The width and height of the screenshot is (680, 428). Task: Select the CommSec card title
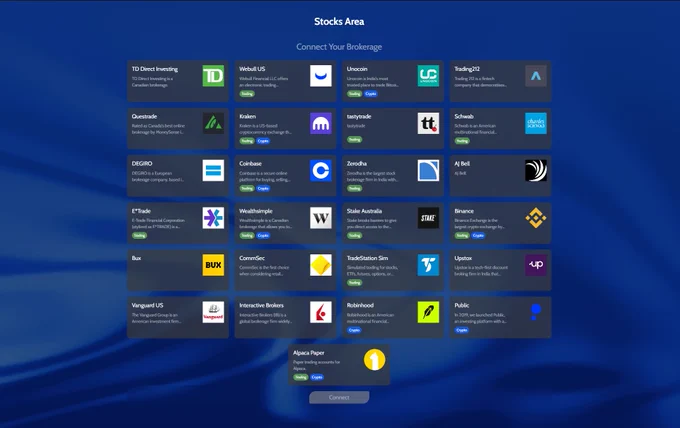point(252,258)
